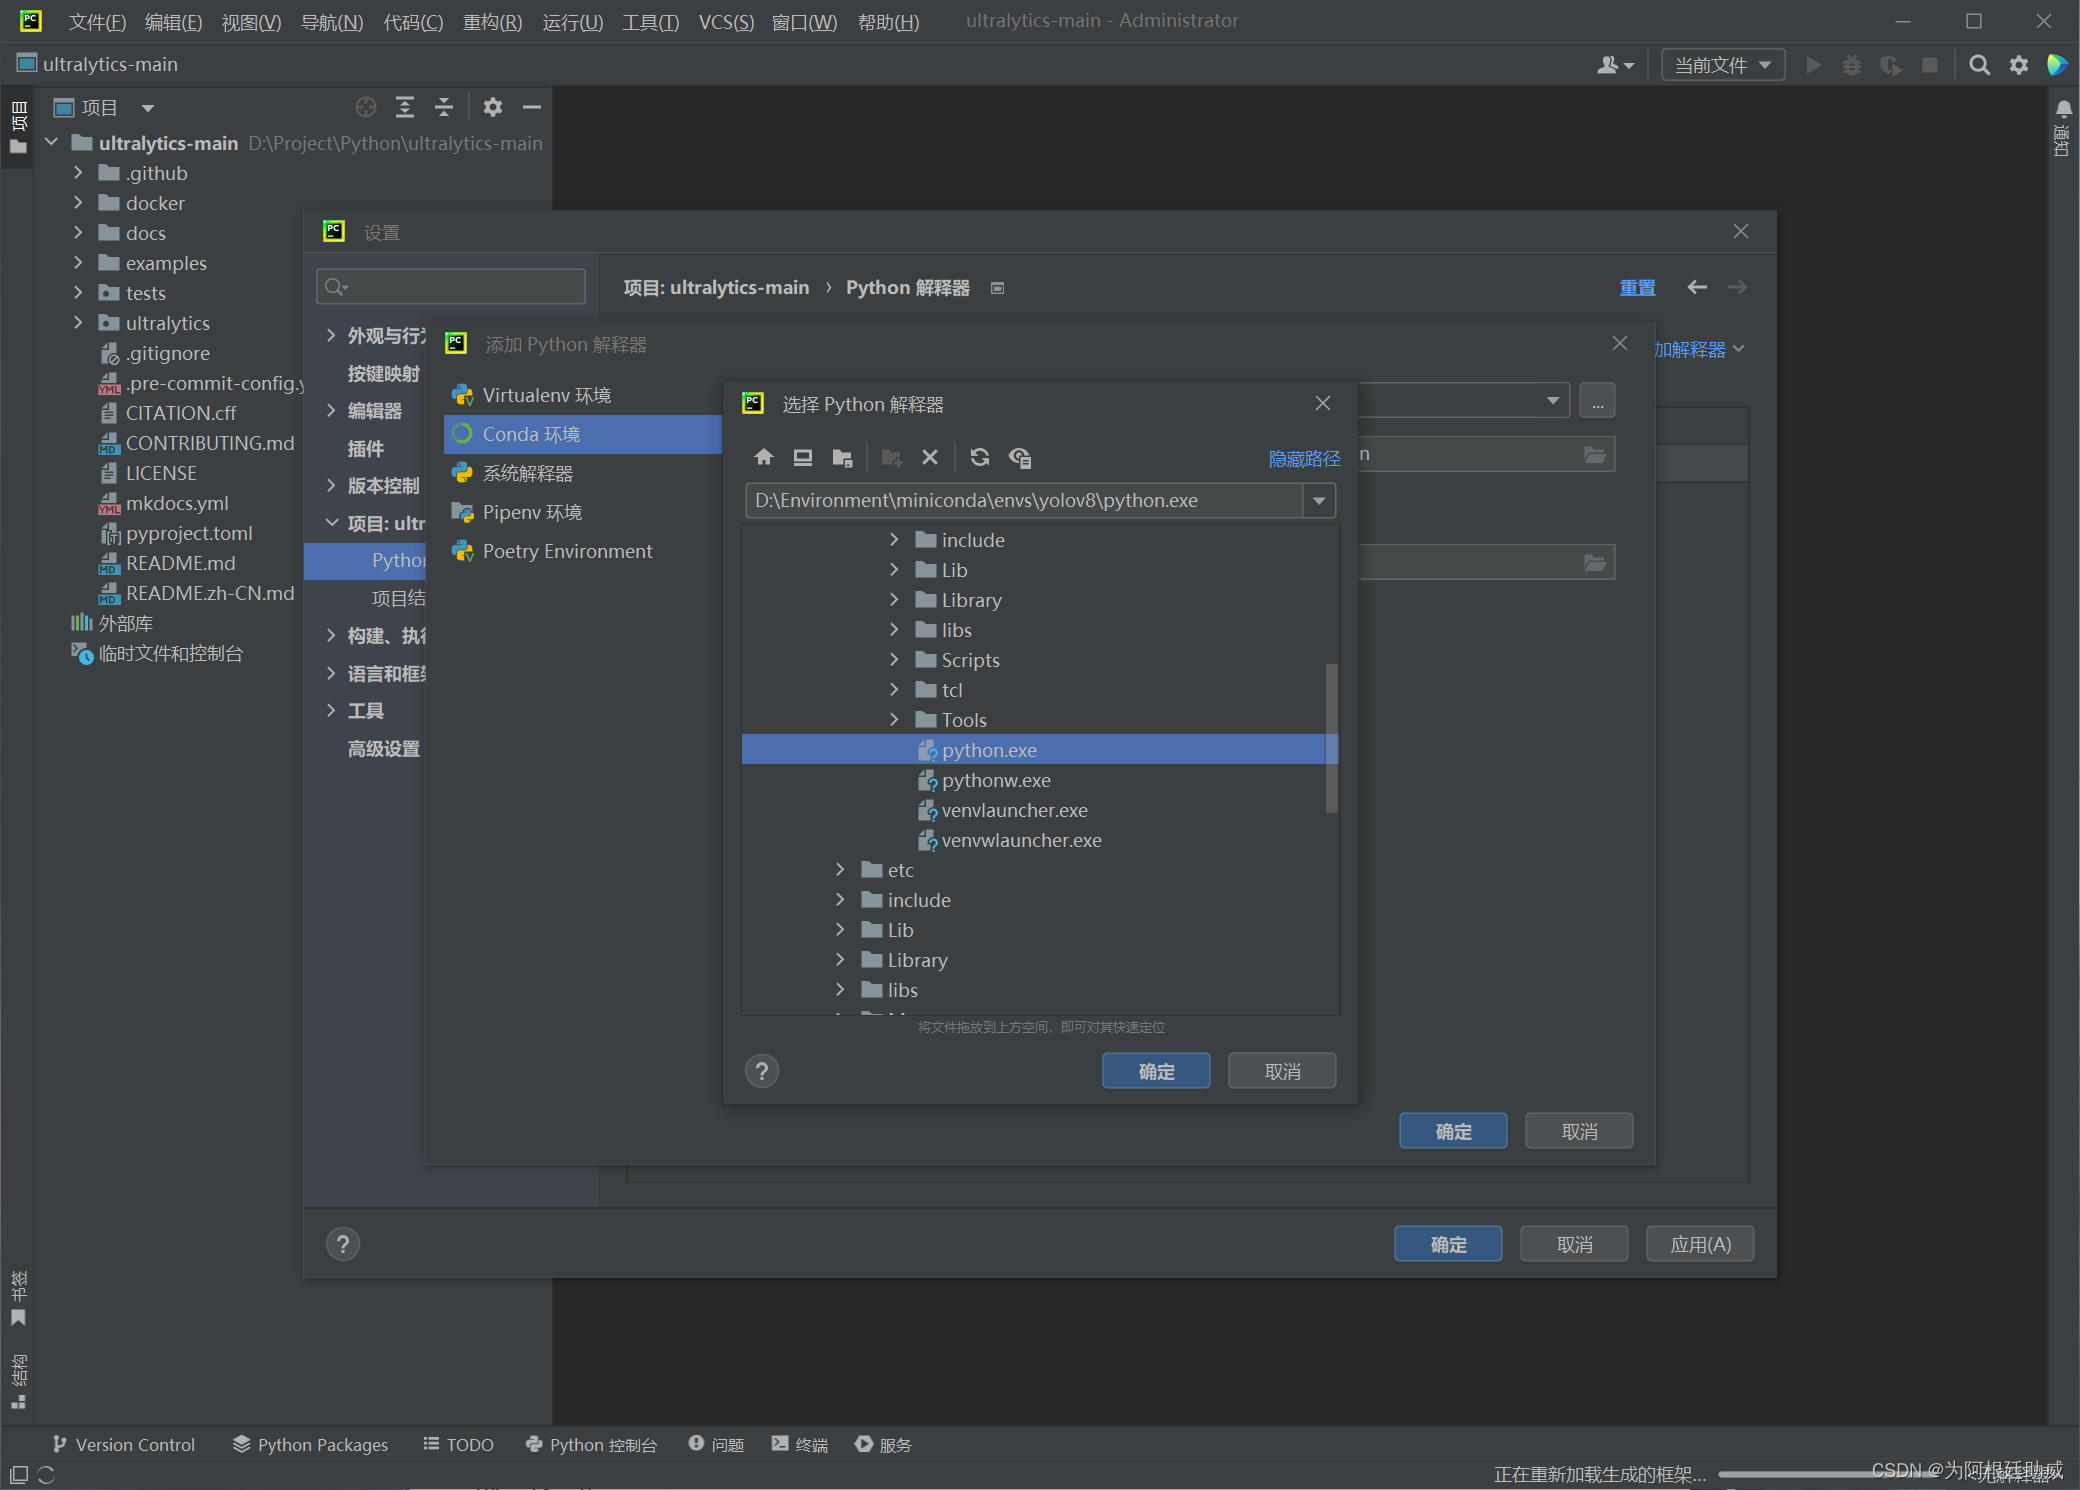This screenshot has height=1490, width=2080.
Task: Click 确定 in the interpreter chooser dialog
Action: [x=1156, y=1071]
